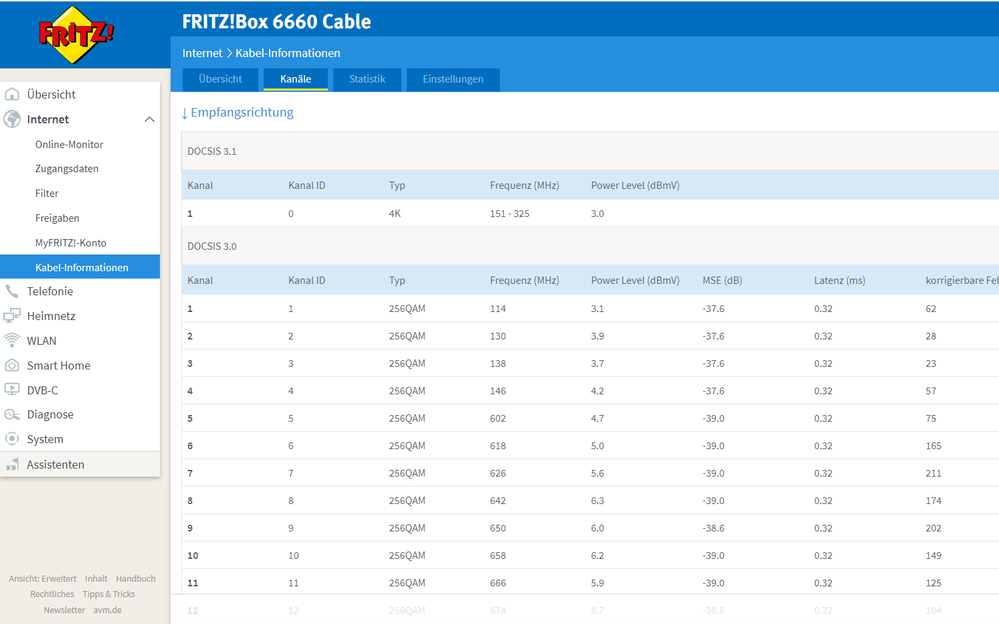
Task: Open the Assistenten section
Action: 55,465
